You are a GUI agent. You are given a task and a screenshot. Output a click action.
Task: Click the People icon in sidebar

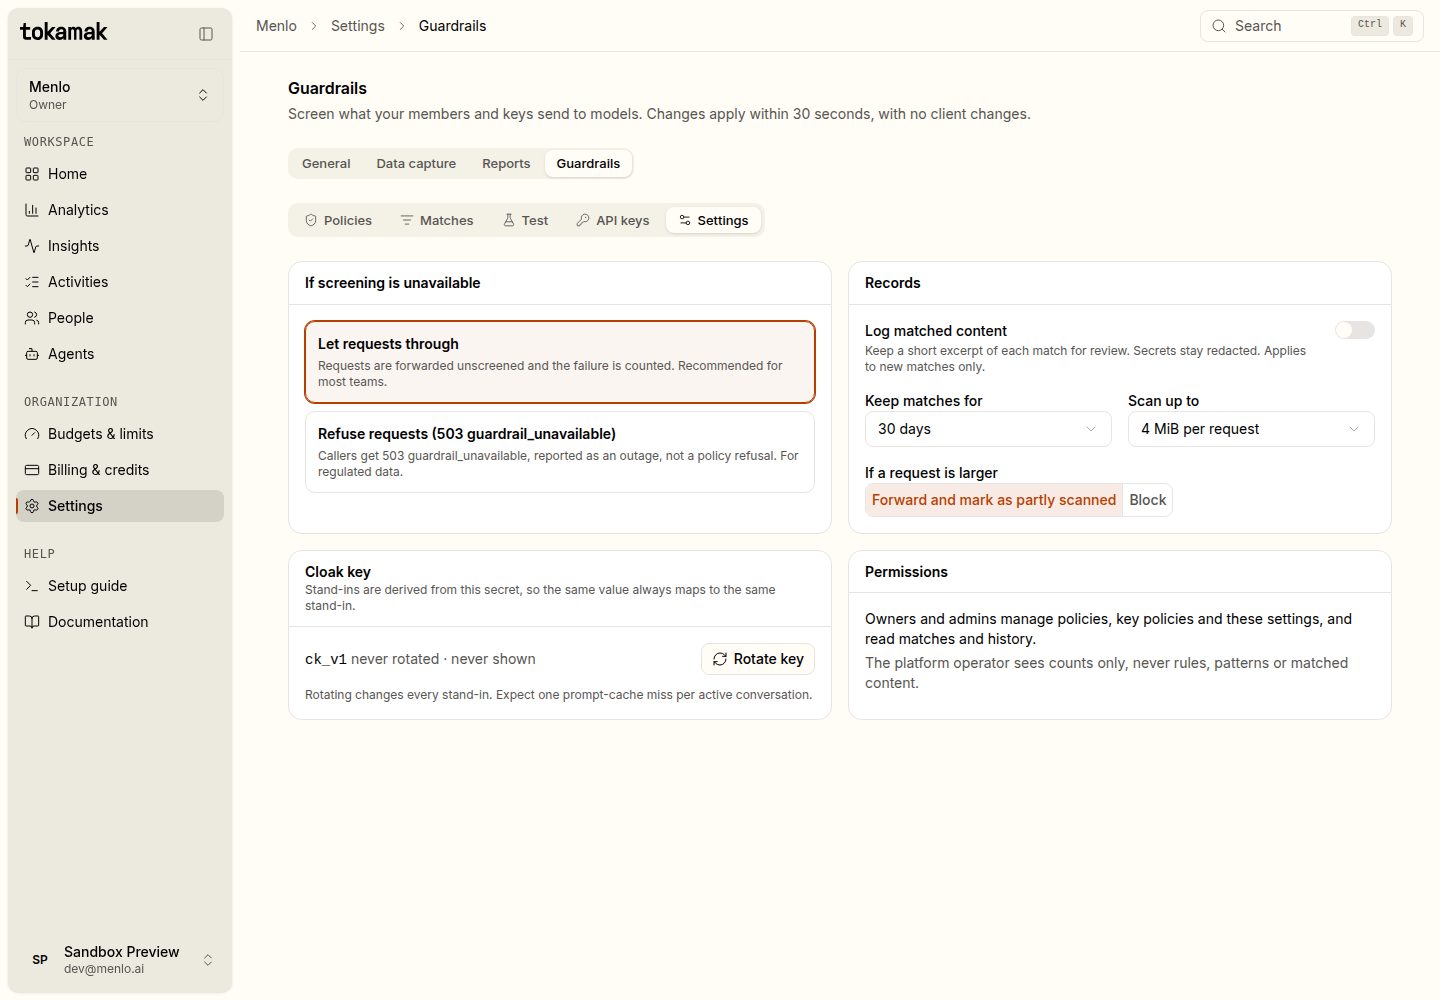coord(32,318)
